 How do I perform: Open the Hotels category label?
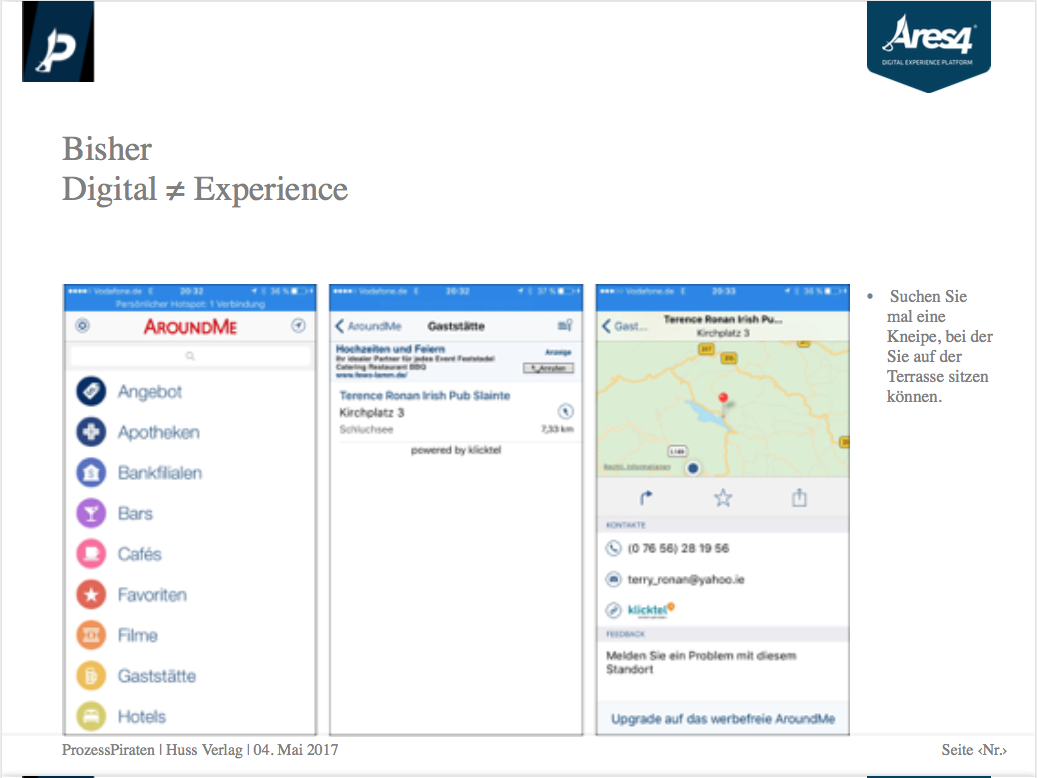pos(142,716)
